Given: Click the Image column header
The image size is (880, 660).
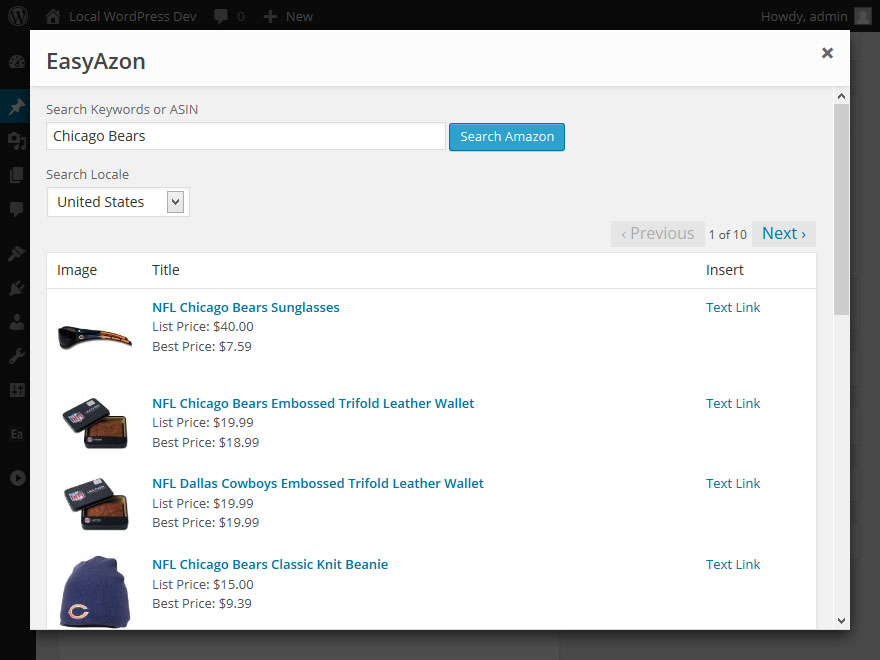Looking at the screenshot, I should pyautogui.click(x=77, y=271).
